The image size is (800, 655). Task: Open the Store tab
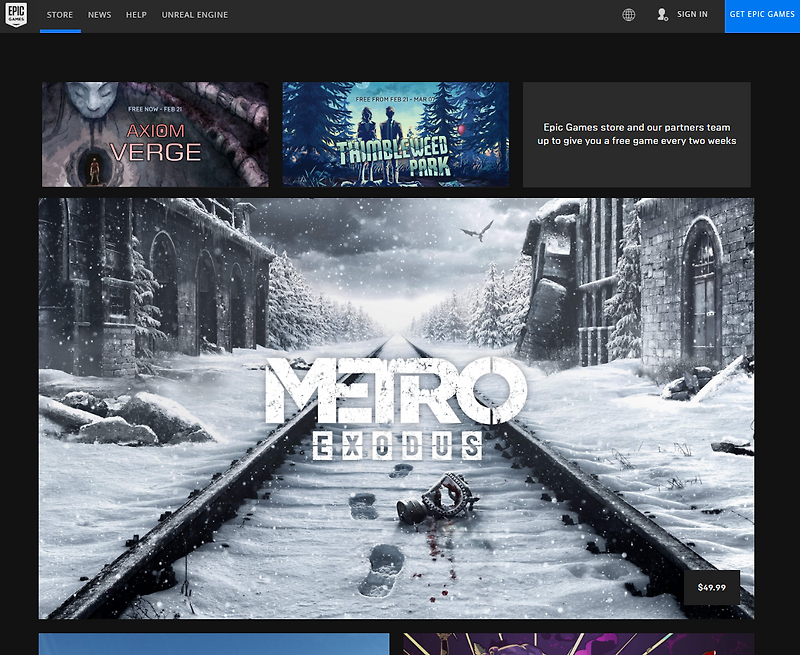click(60, 15)
